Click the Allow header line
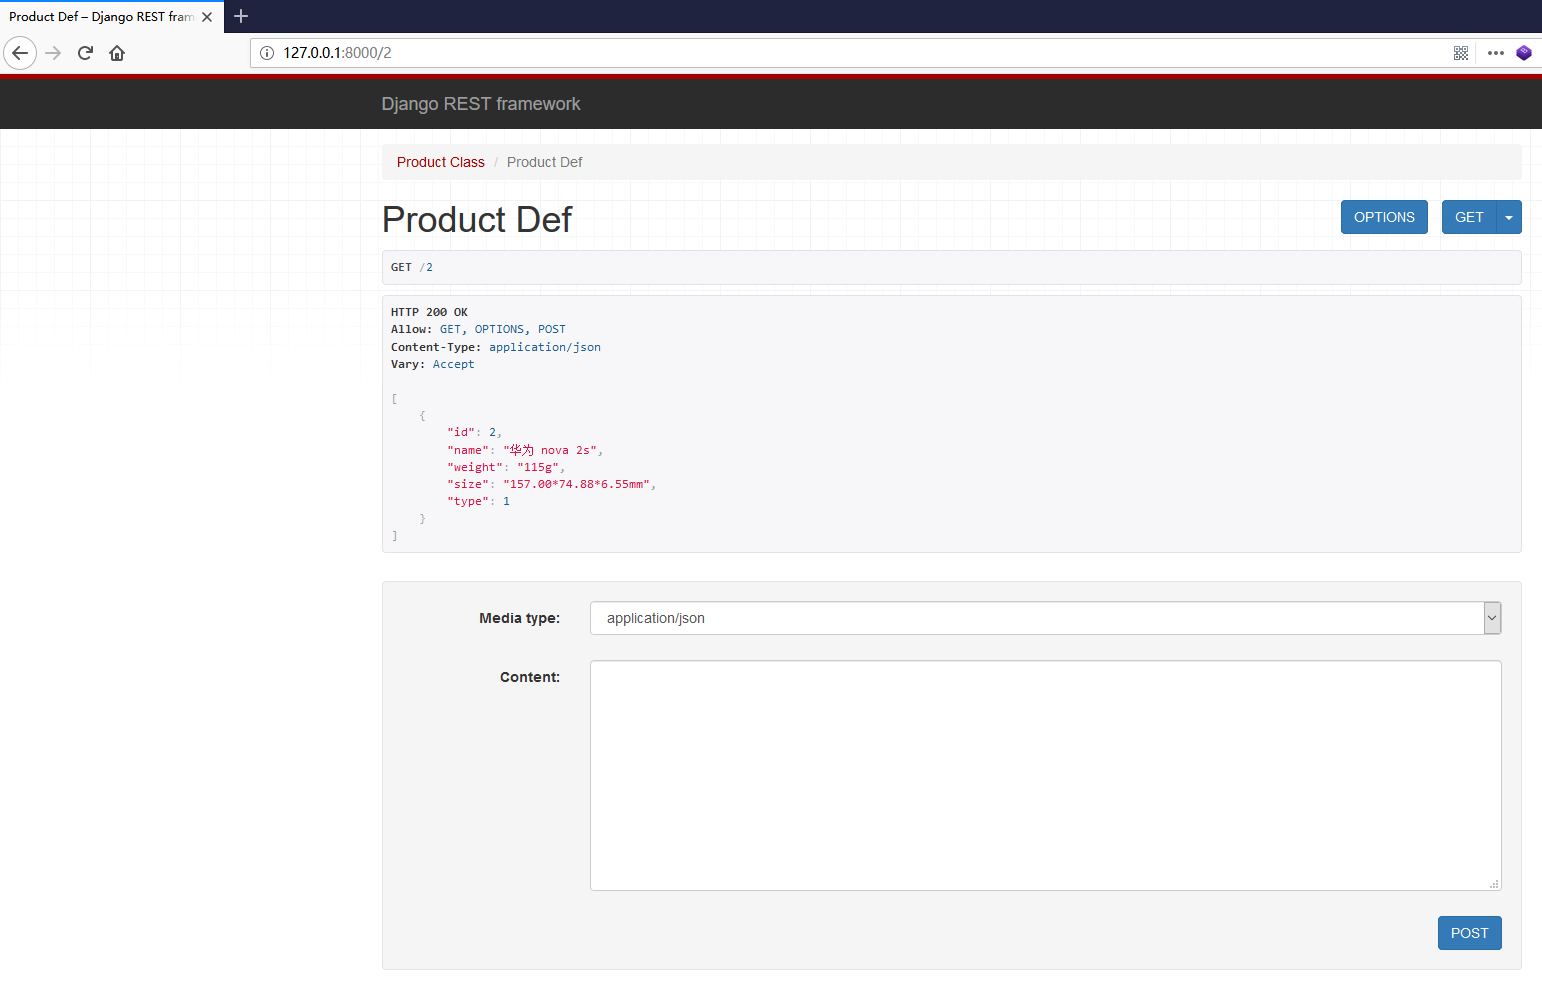 pyautogui.click(x=478, y=329)
